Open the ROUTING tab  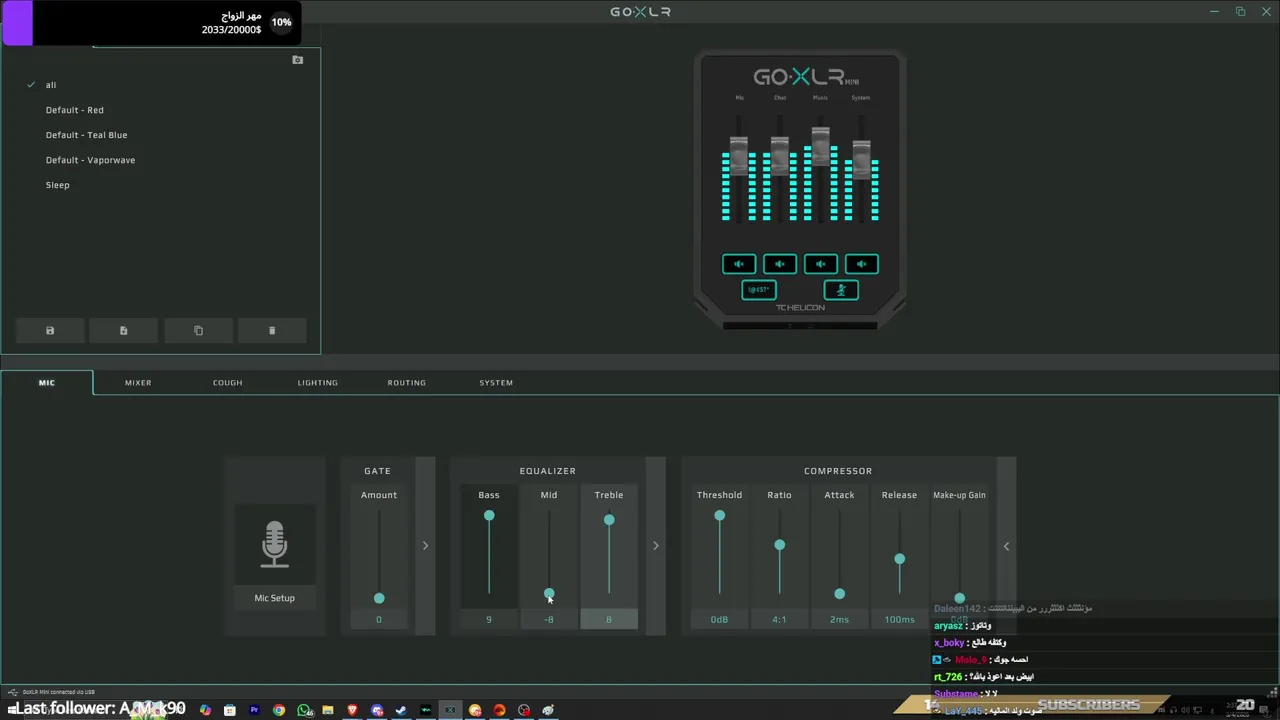(407, 383)
